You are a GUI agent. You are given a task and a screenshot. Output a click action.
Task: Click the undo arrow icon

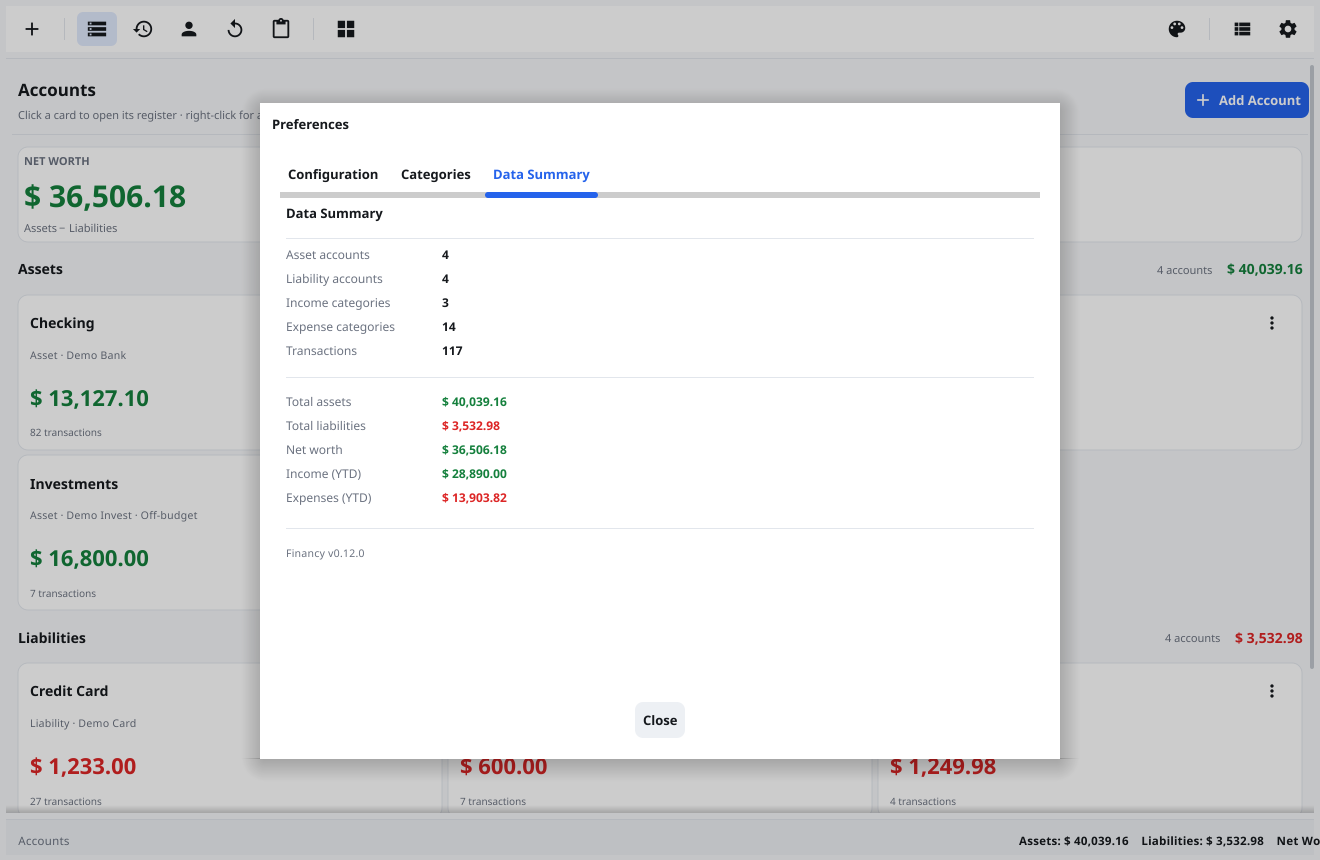tap(235, 29)
